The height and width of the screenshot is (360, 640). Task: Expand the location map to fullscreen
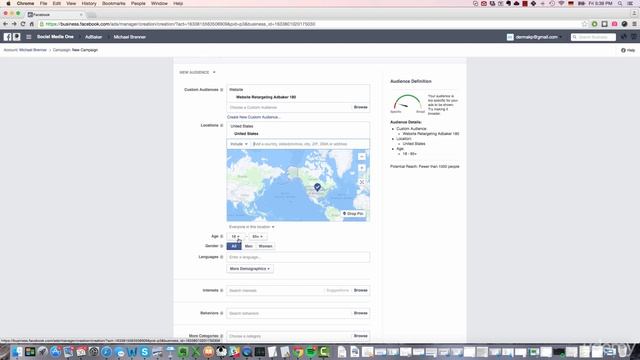(x=362, y=182)
